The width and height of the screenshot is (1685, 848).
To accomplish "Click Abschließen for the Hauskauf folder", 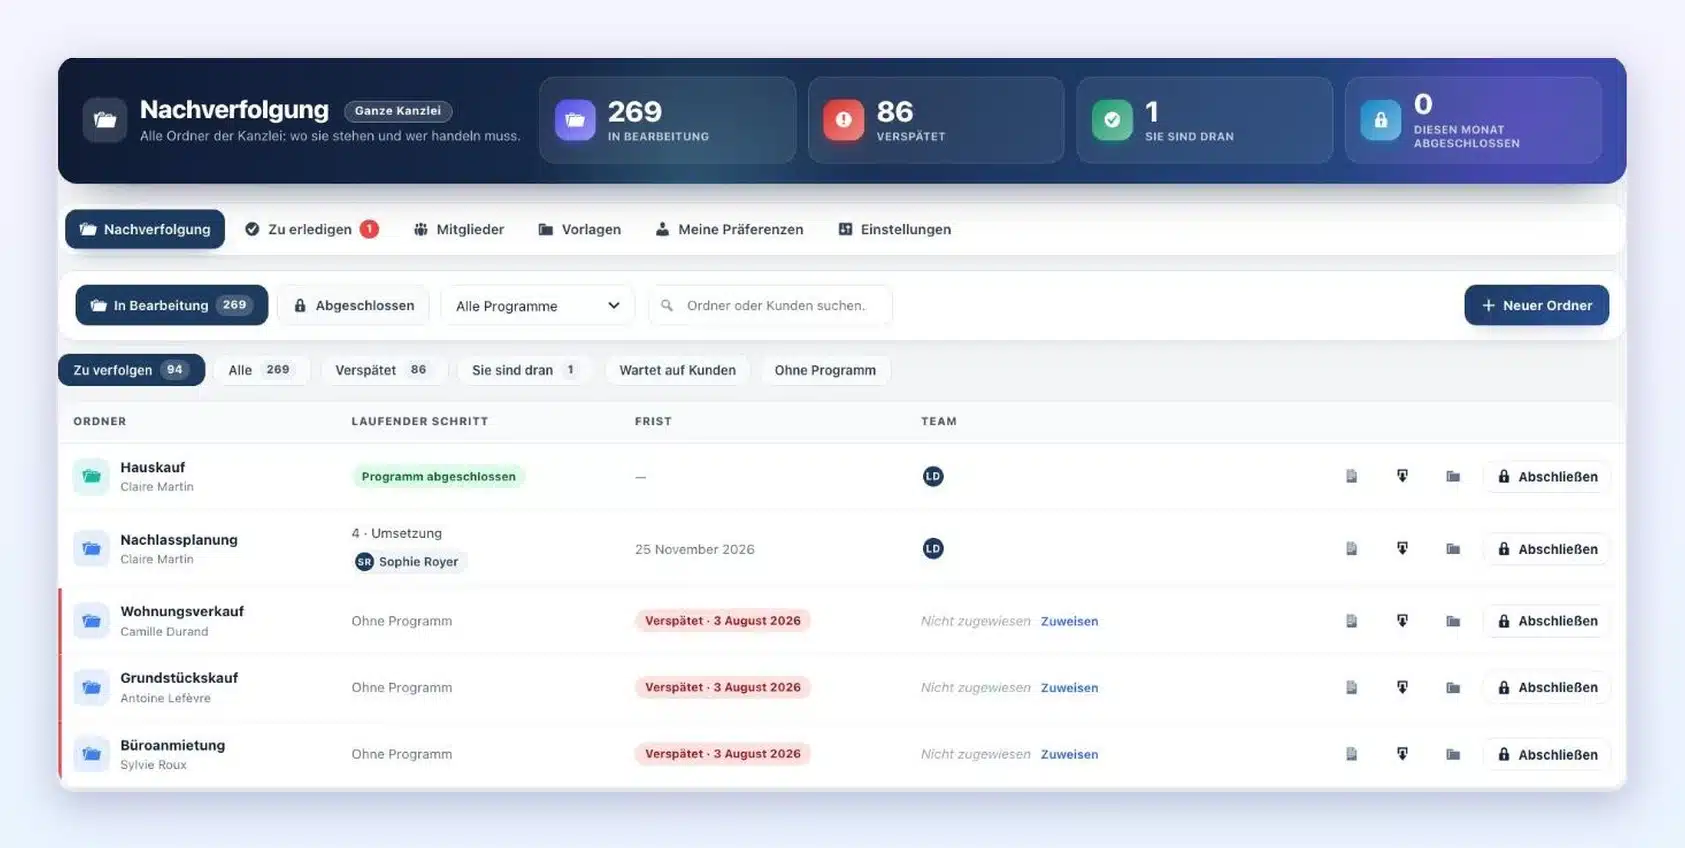I will pyautogui.click(x=1547, y=476).
